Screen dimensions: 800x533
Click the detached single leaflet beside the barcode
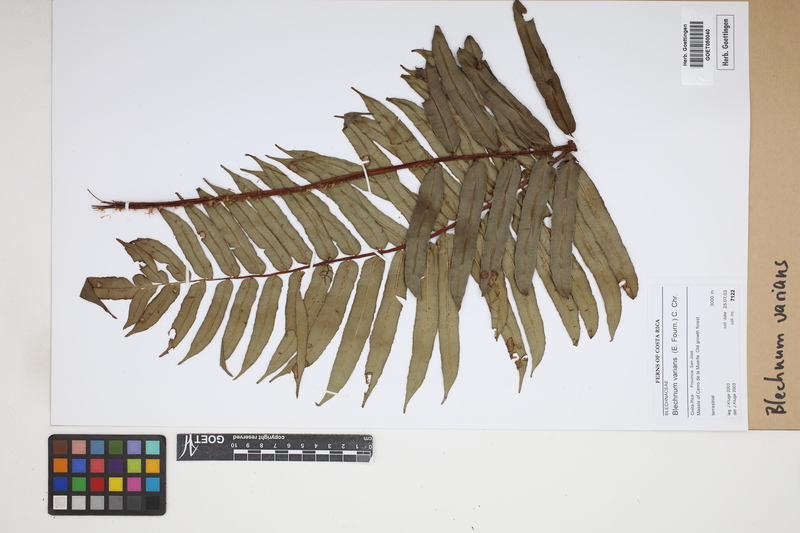click(543, 68)
